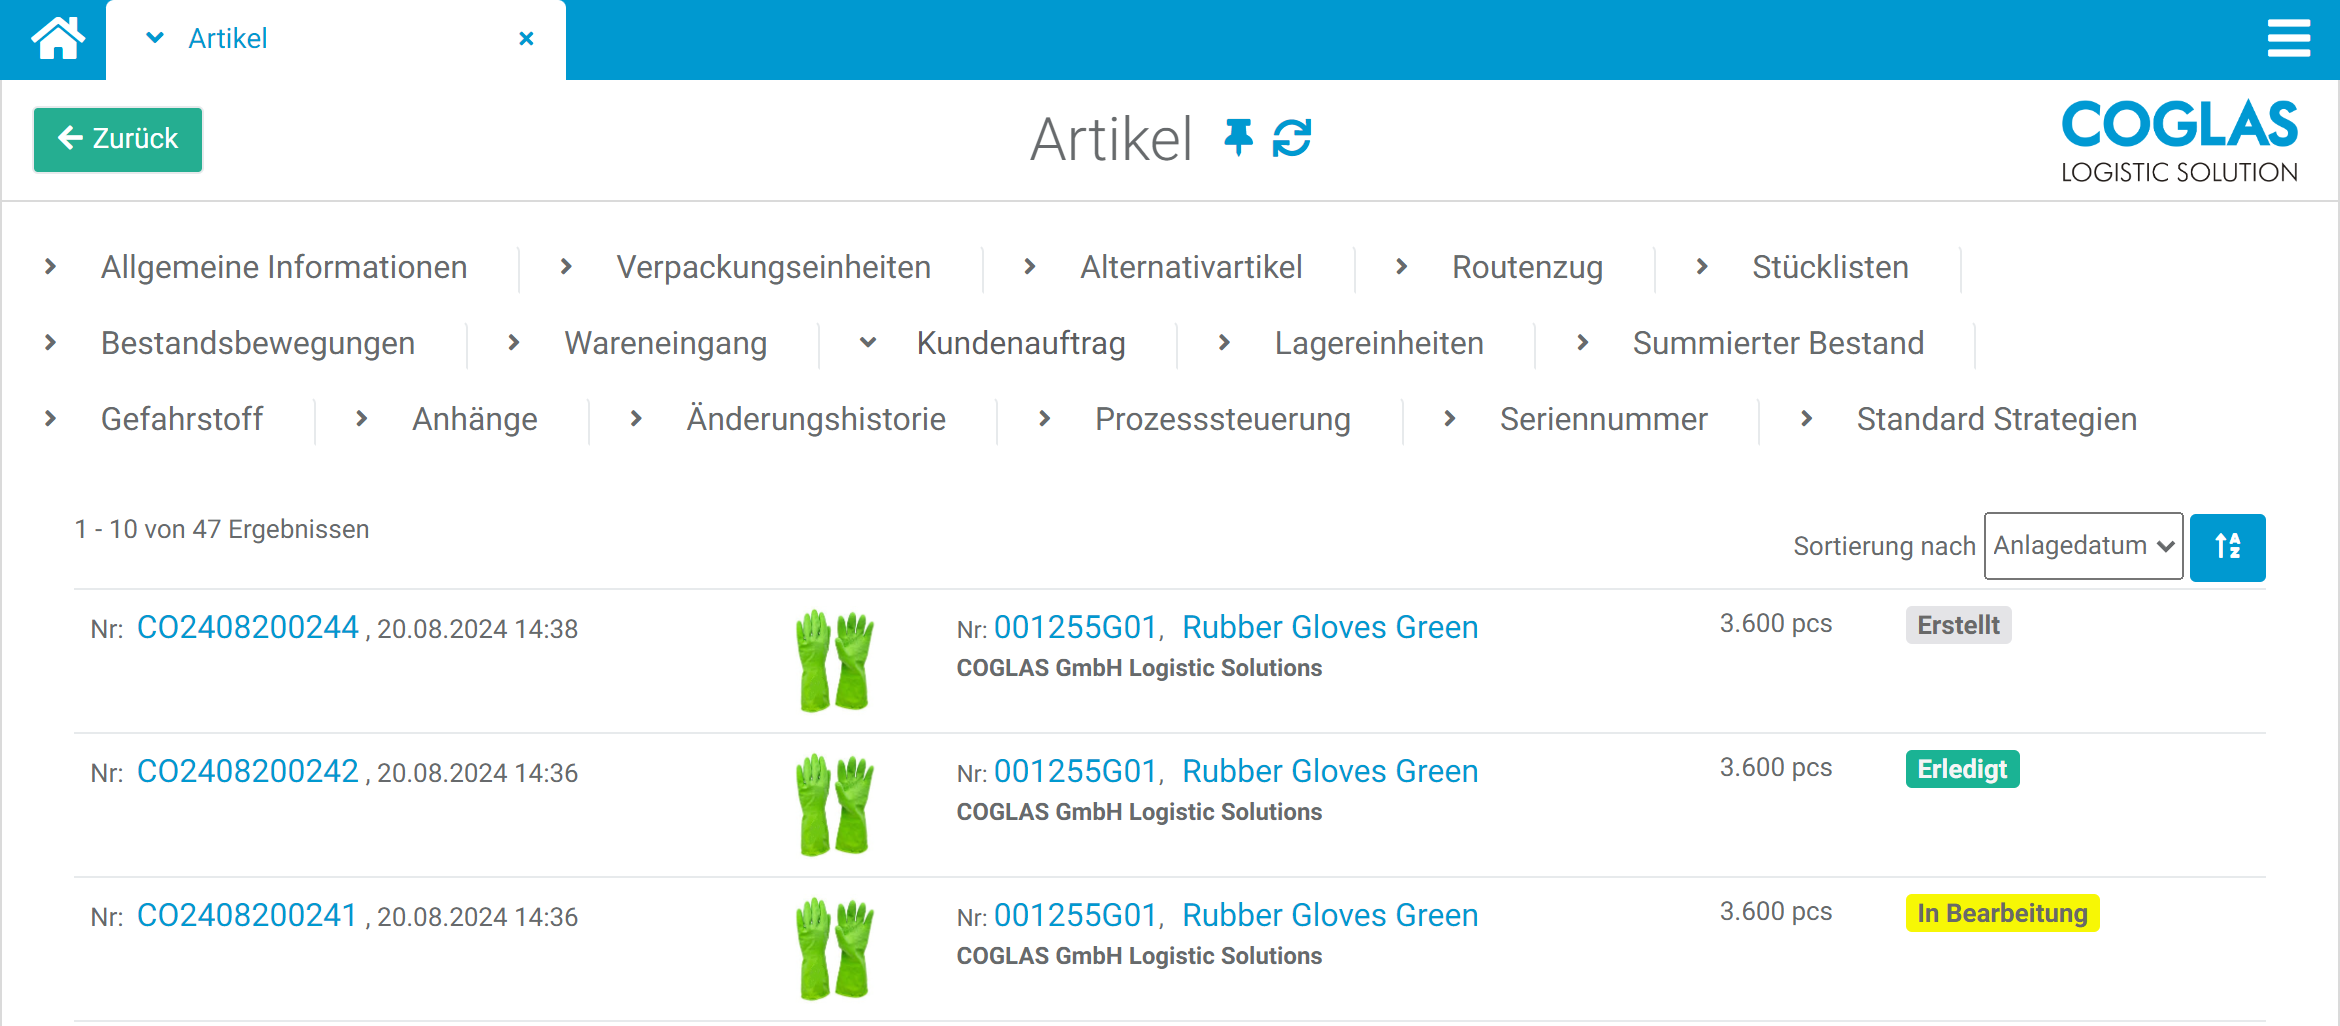Click the back arrow inside the Zurück button
Viewport: 2340px width, 1026px height.
click(68, 139)
